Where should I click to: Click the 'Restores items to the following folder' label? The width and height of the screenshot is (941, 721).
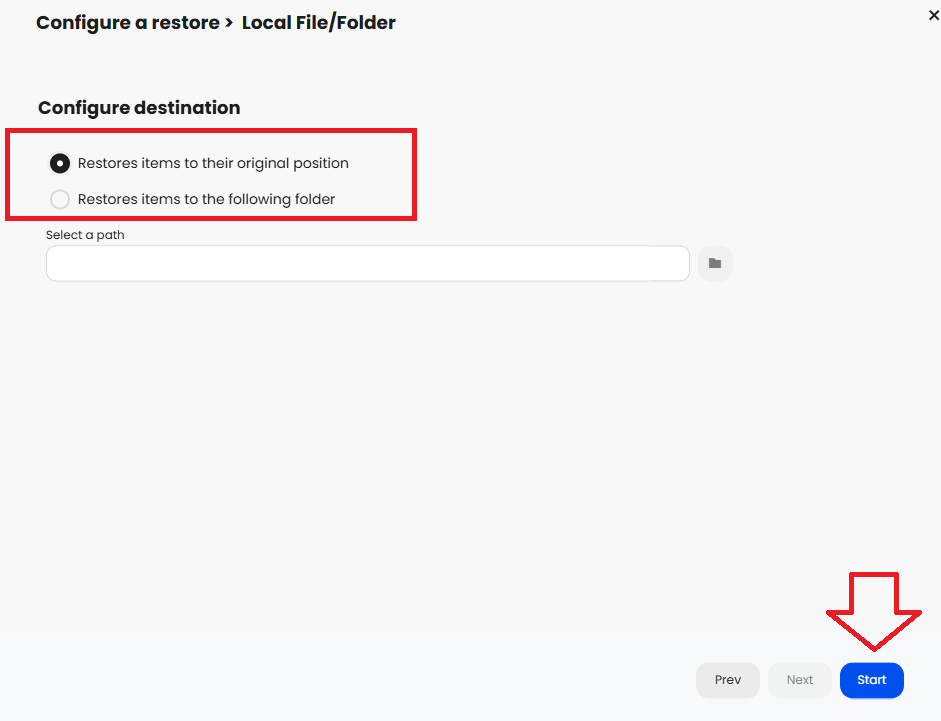click(206, 199)
